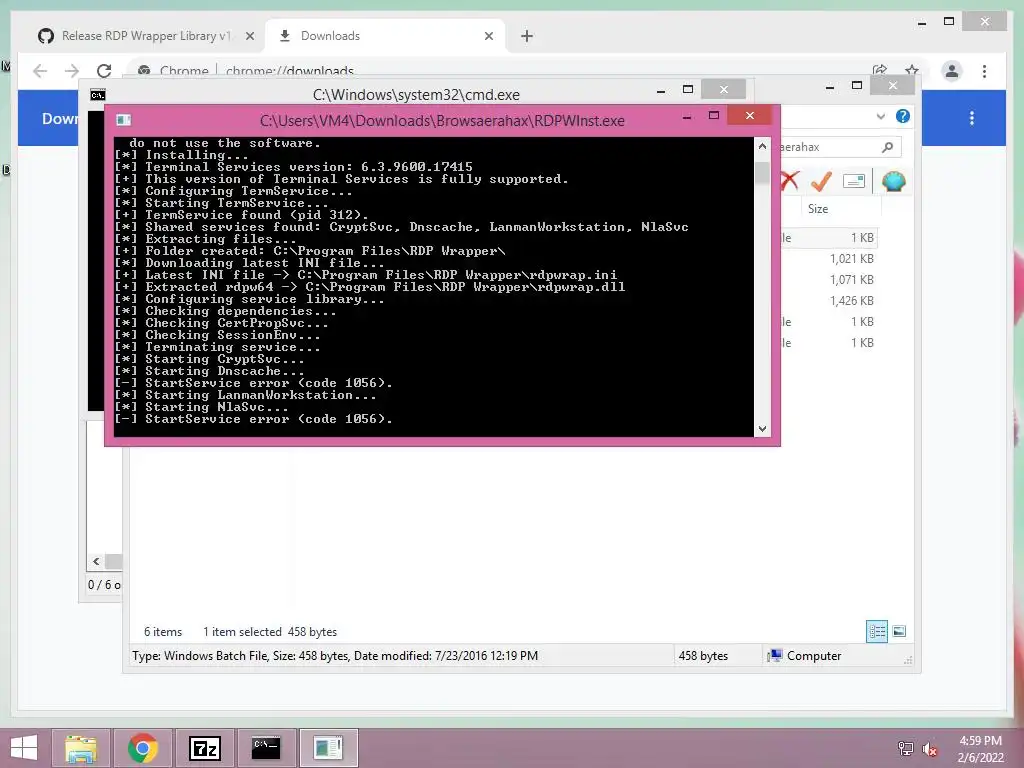Close the Release RDP Wrapper Library tab
Screen dimensions: 1024x768
click(249, 37)
